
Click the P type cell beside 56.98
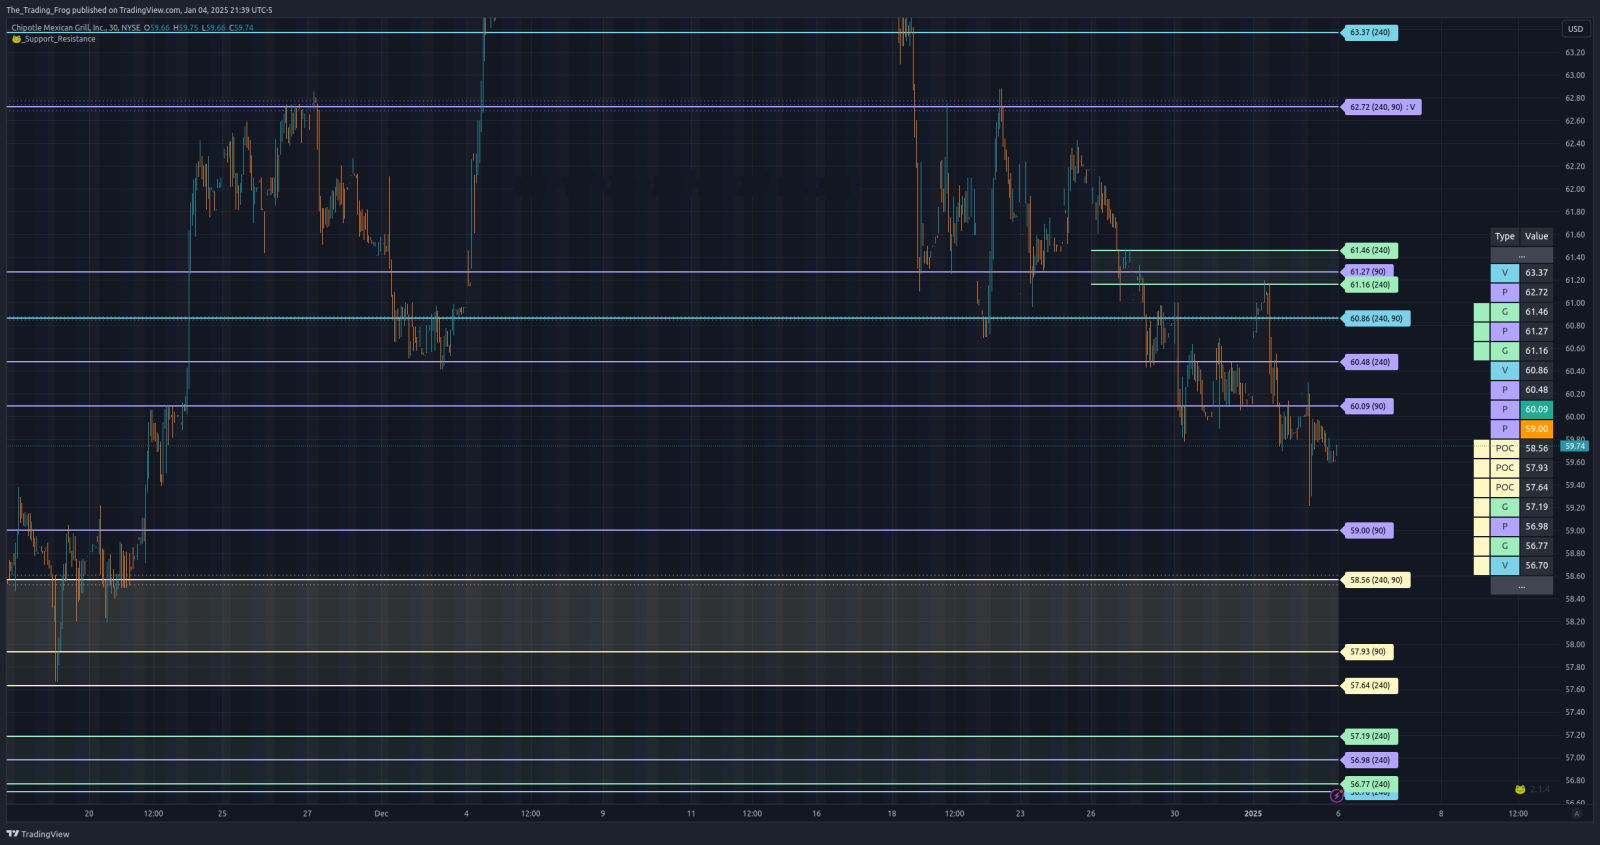[1505, 526]
